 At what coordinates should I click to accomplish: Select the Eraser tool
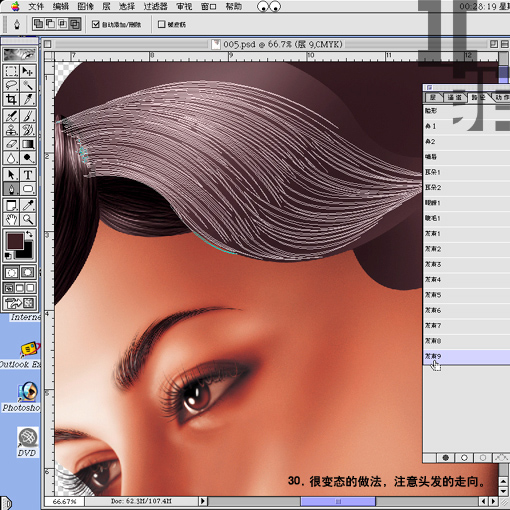pos(11,144)
